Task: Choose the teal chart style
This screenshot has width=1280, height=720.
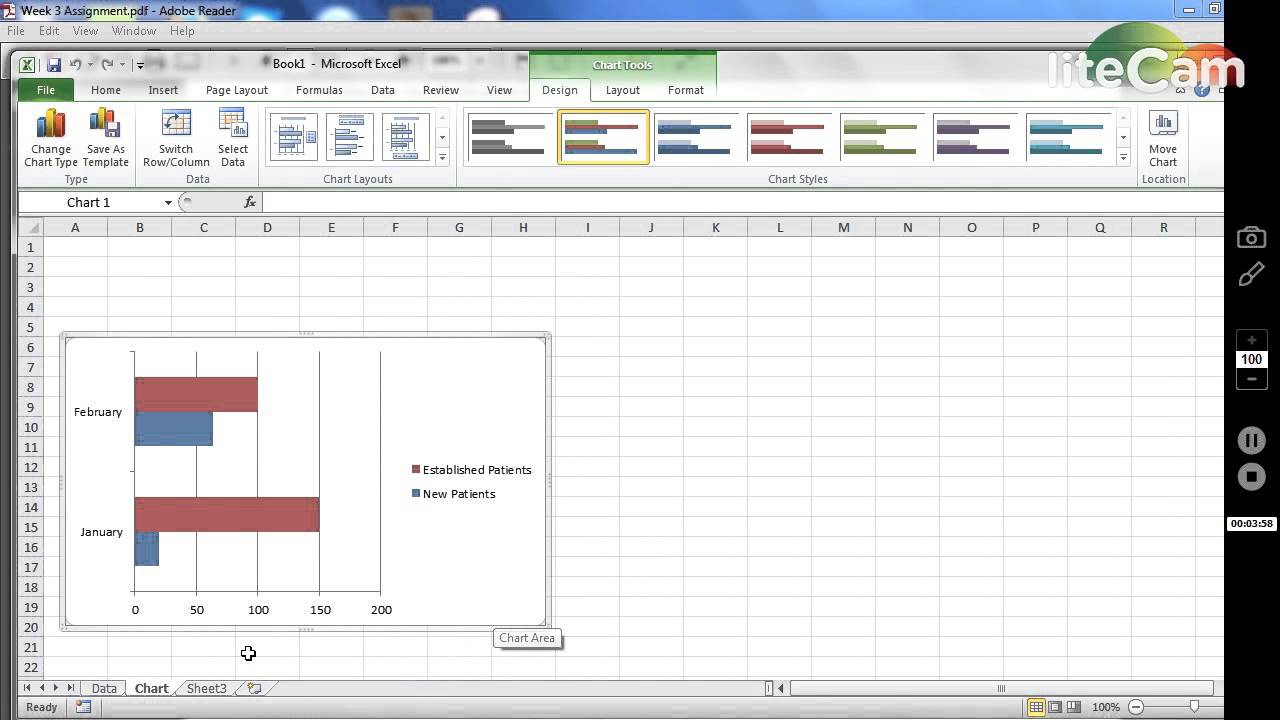Action: click(1067, 137)
